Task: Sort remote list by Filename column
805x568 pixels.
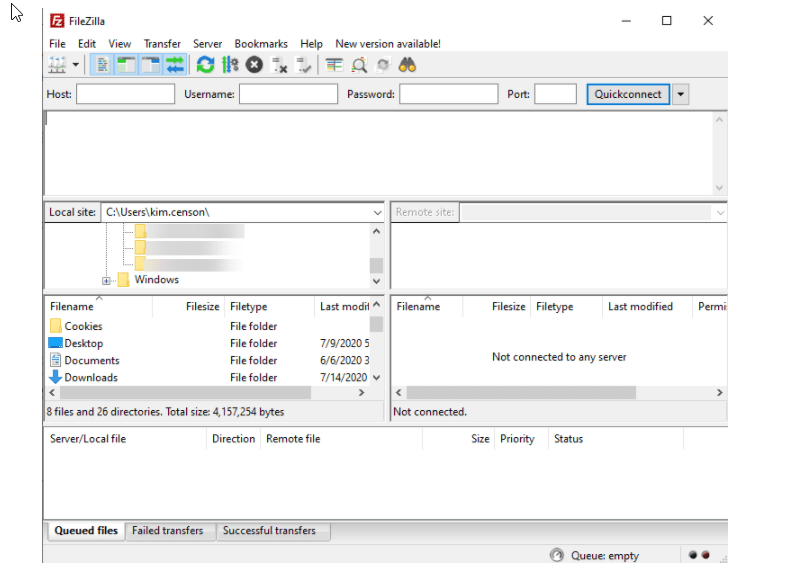Action: pyautogui.click(x=427, y=306)
